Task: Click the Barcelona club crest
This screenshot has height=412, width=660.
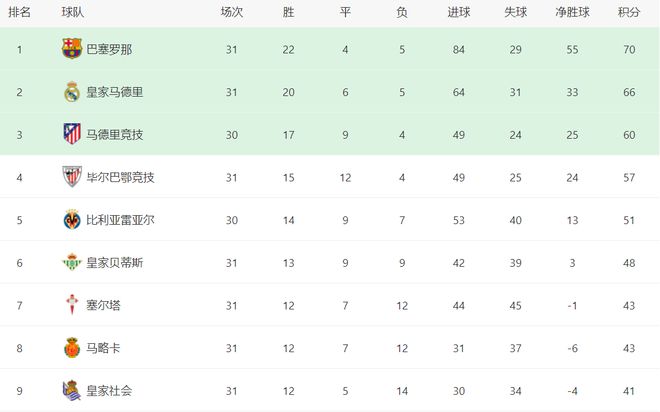Action: tap(71, 49)
